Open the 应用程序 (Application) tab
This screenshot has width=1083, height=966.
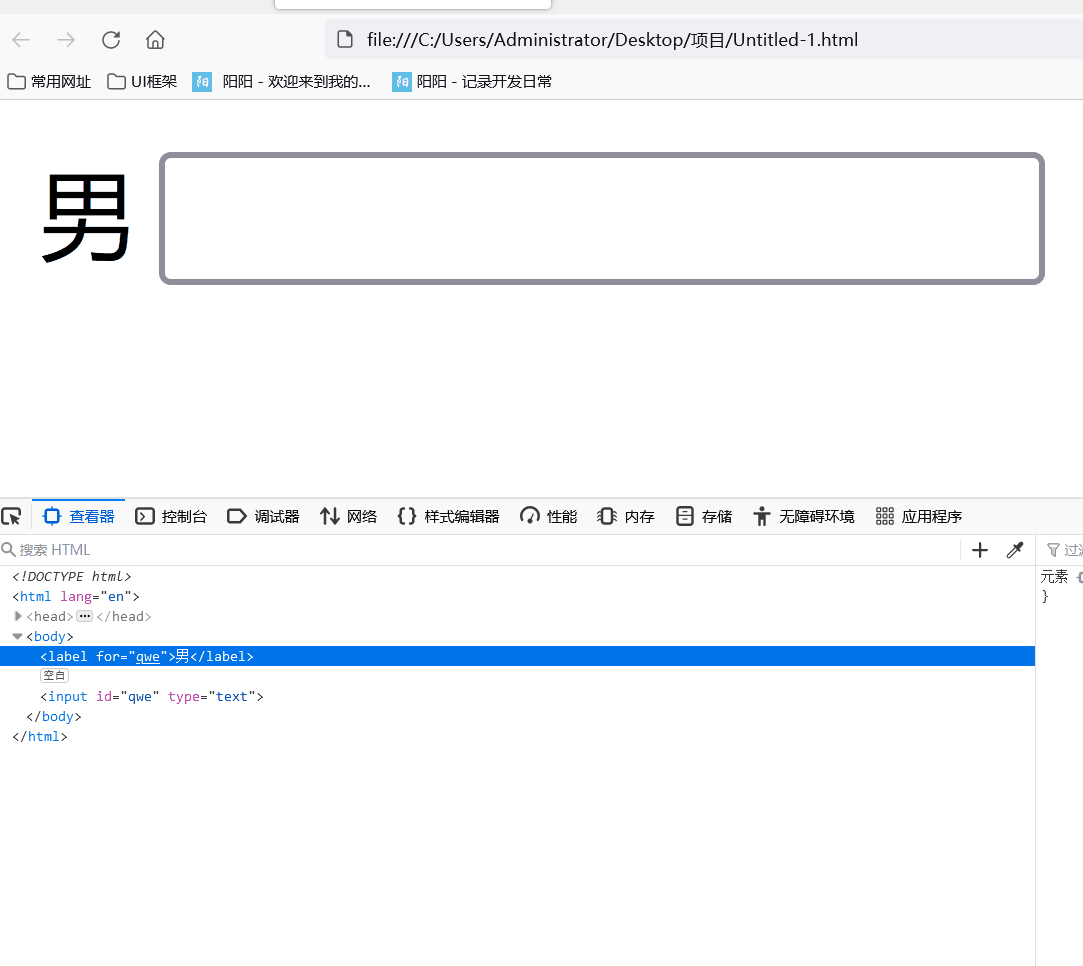(918, 515)
